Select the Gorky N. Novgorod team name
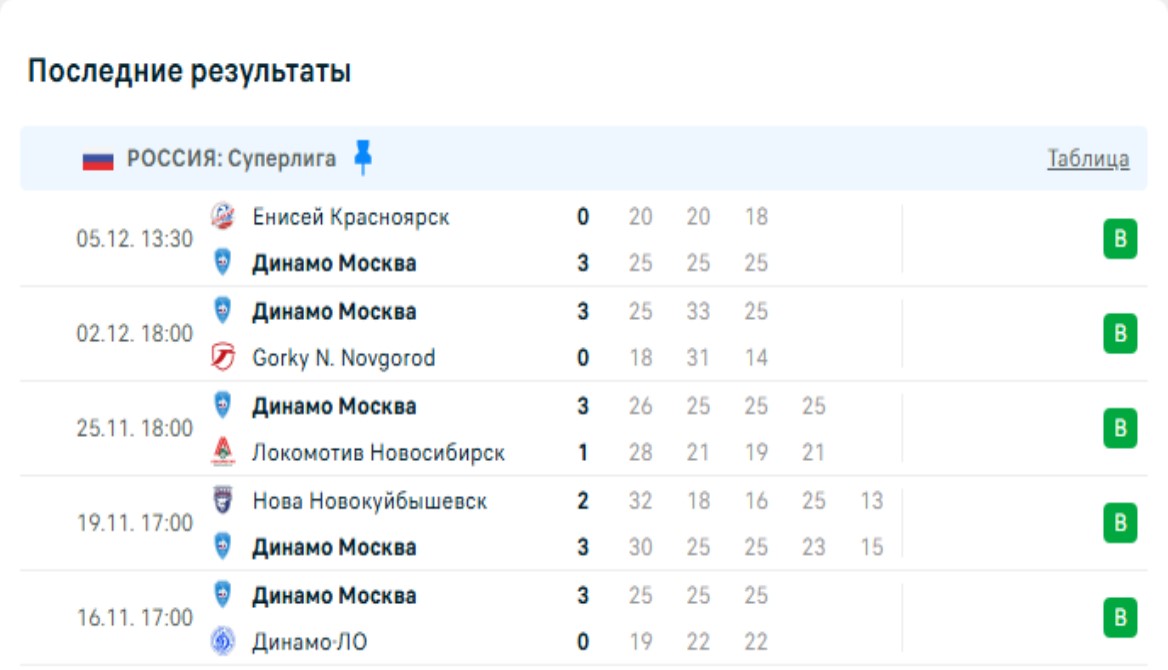1168x670 pixels. [343, 358]
